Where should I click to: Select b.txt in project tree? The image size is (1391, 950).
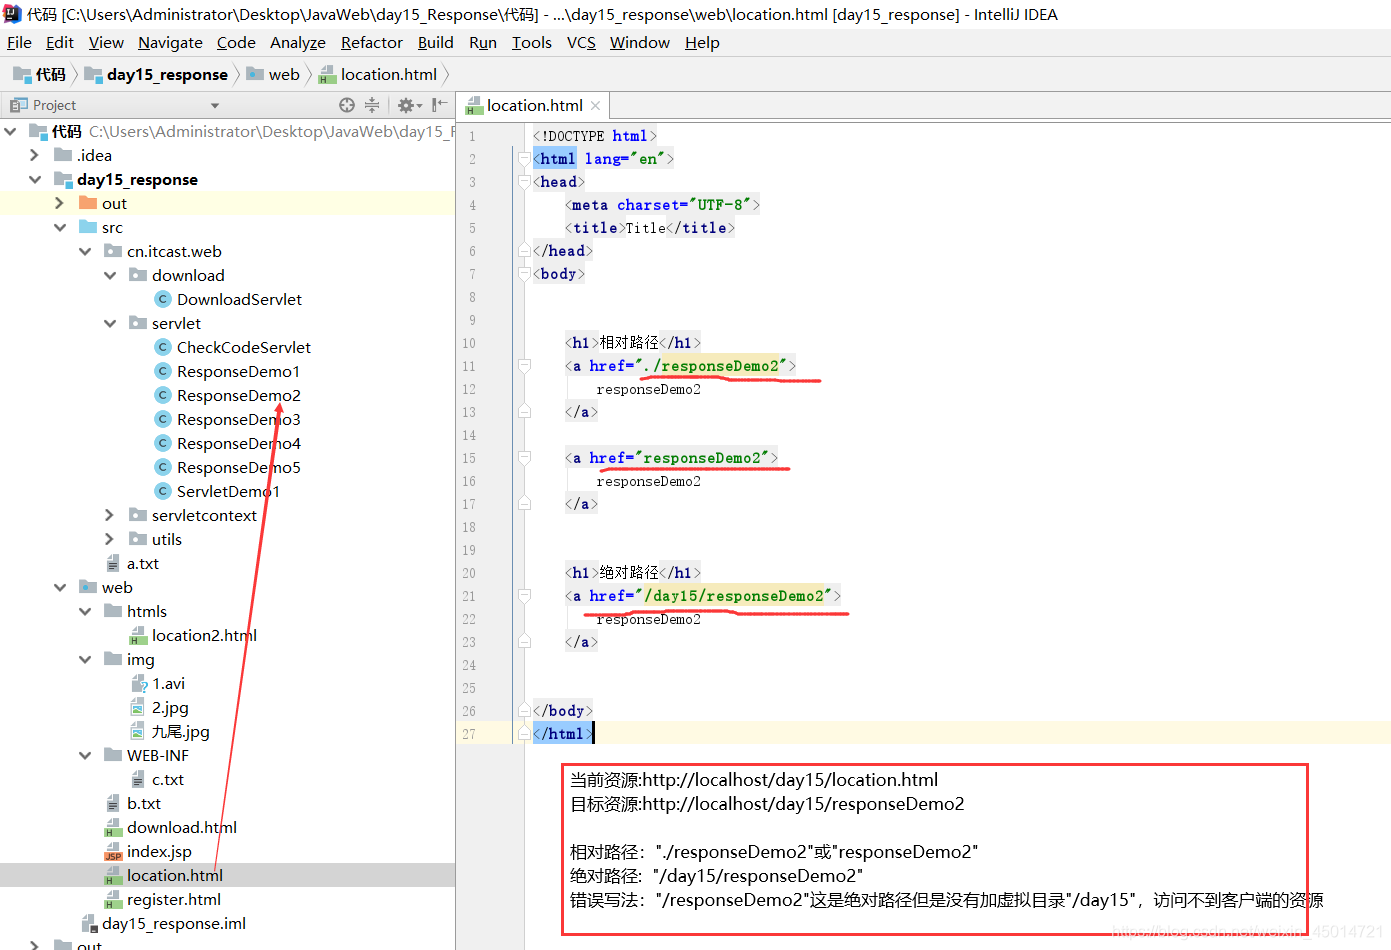[144, 803]
